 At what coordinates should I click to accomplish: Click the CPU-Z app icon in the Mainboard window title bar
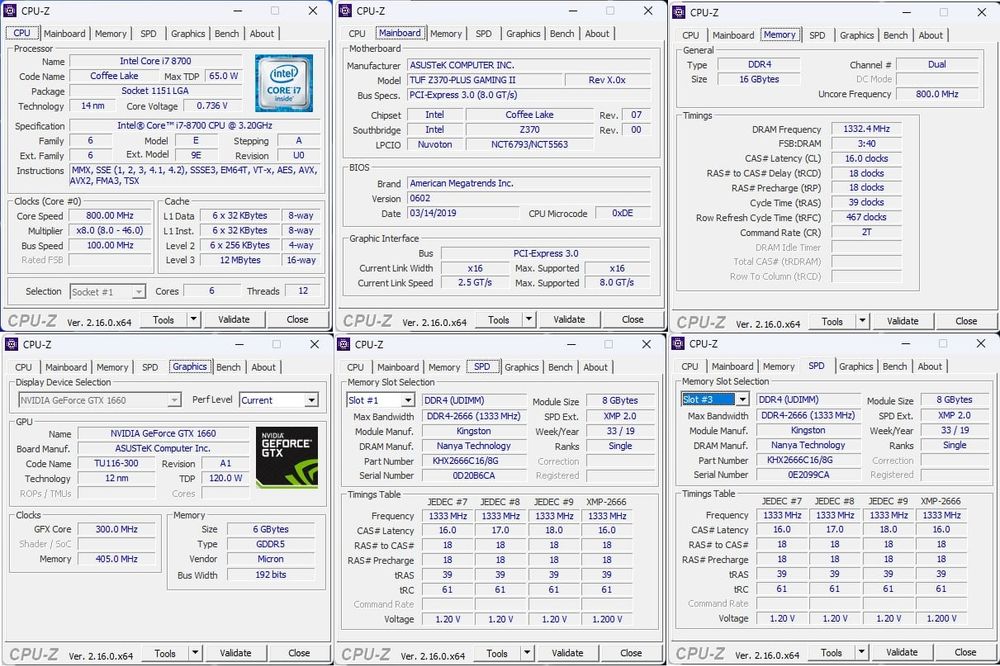[x=345, y=11]
